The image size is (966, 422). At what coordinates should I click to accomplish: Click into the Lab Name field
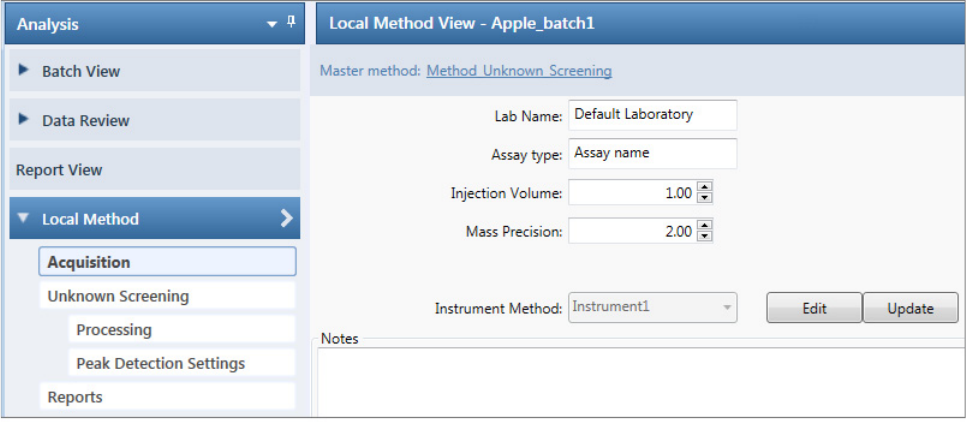651,115
